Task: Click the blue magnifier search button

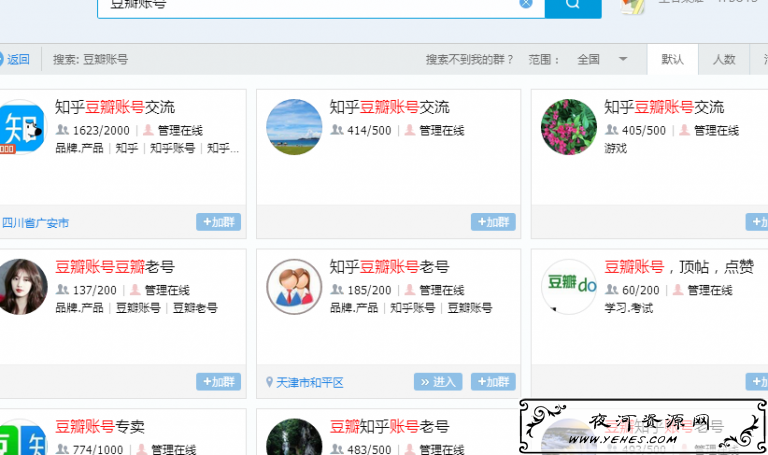Action: click(573, 7)
